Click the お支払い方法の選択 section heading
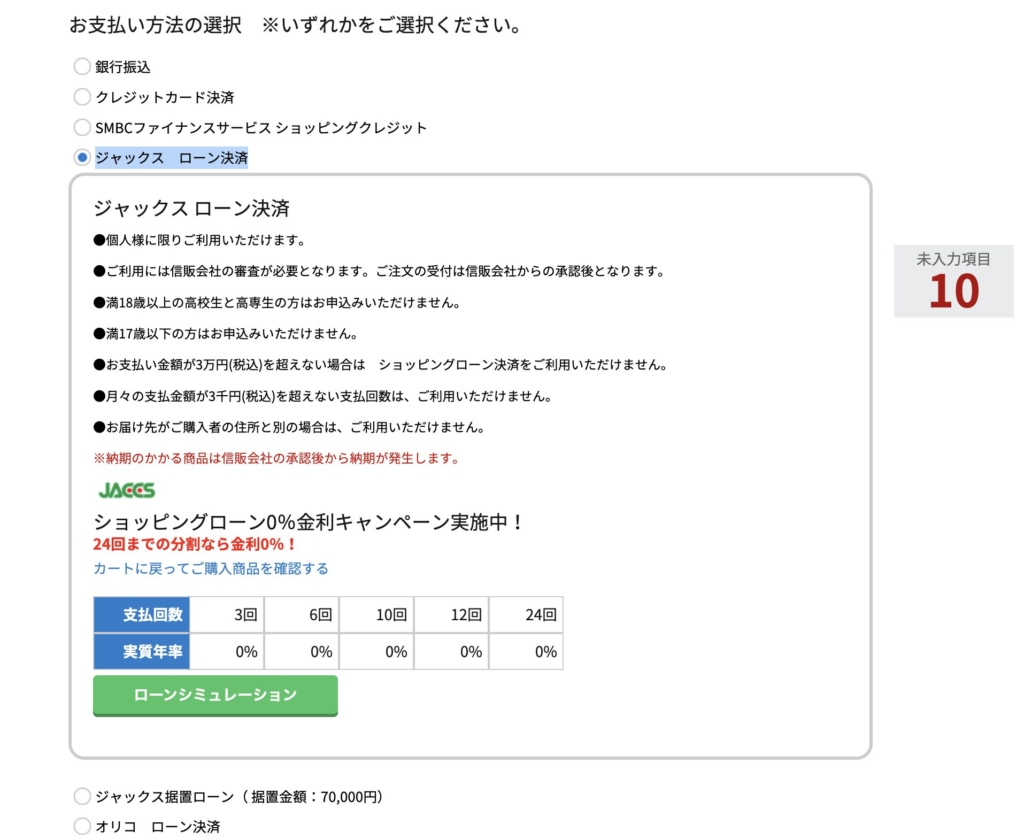Image resolution: width=1024 pixels, height=840 pixels. click(155, 25)
